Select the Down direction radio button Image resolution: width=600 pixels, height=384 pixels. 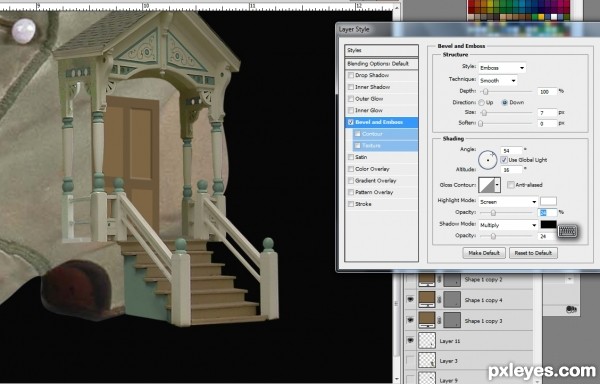[505, 103]
